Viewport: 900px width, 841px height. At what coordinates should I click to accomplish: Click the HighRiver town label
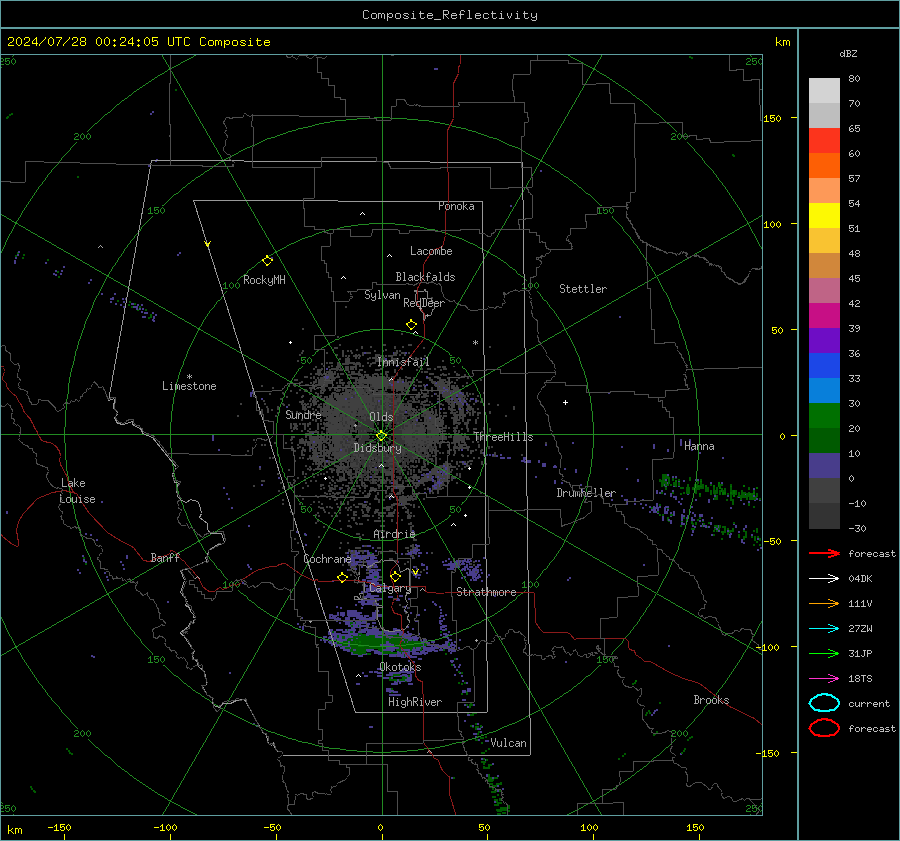(415, 702)
